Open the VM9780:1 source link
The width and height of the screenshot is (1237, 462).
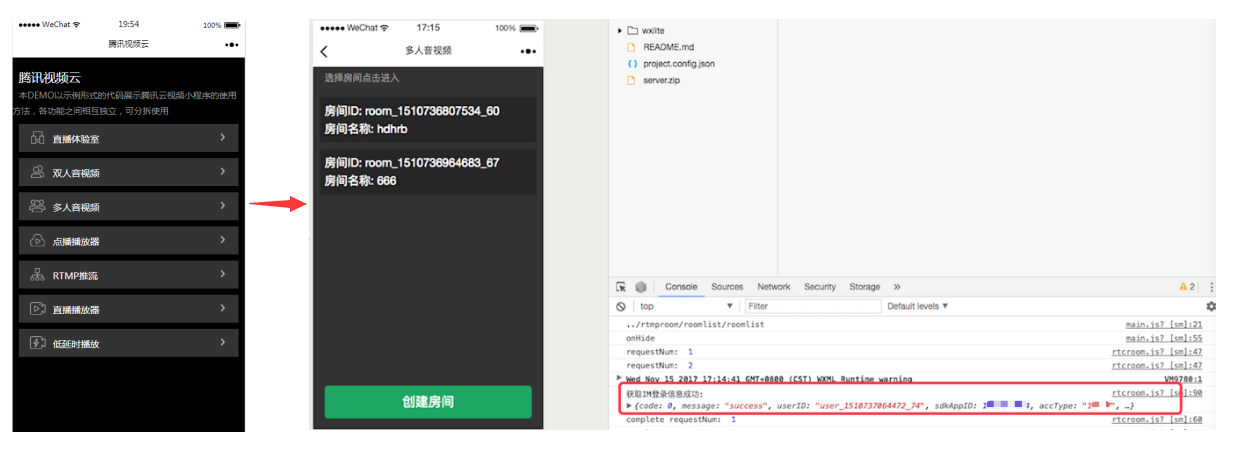tap(1183, 379)
